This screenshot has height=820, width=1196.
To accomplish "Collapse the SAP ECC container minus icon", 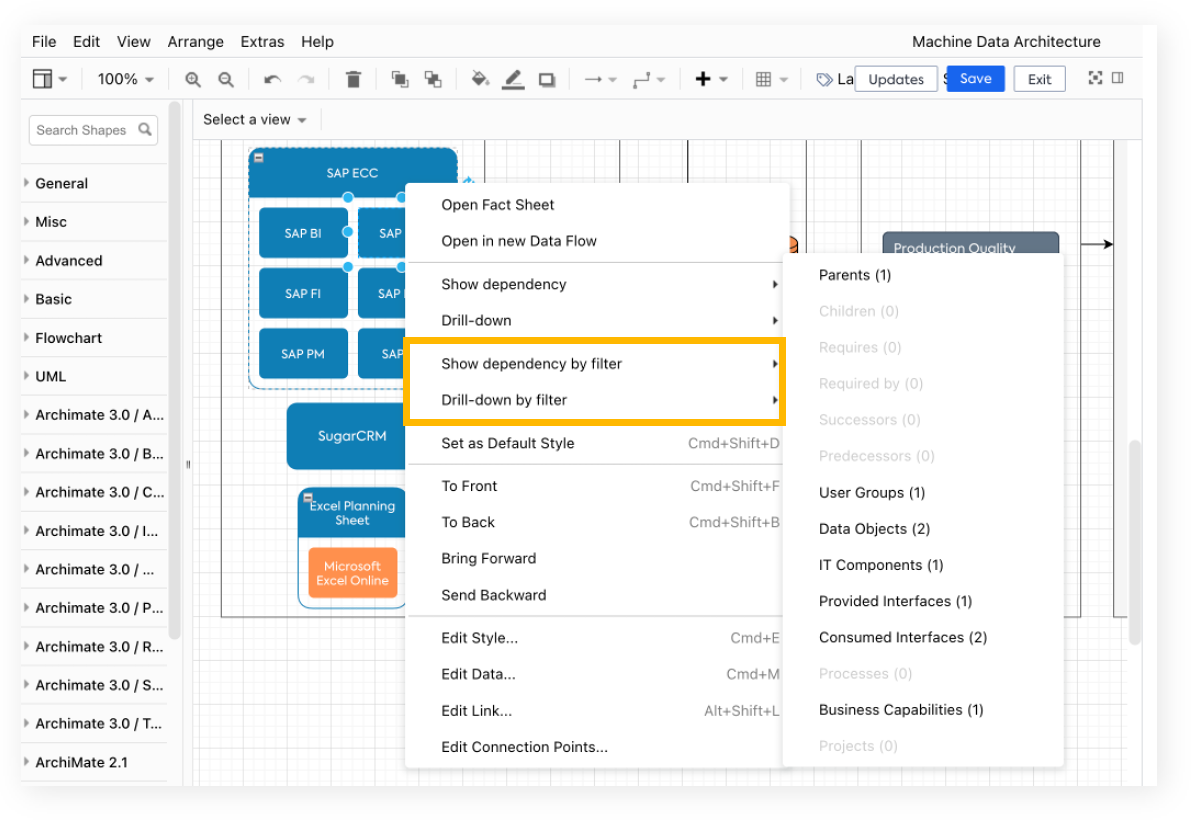I will point(259,158).
